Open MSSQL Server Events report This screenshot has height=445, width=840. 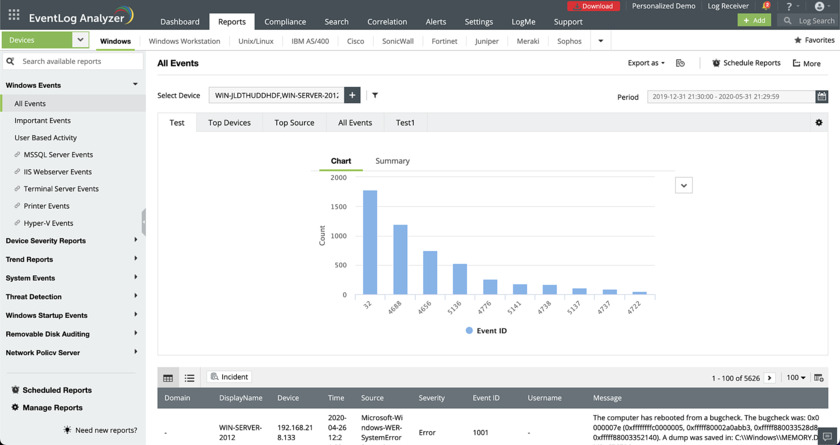(58, 155)
